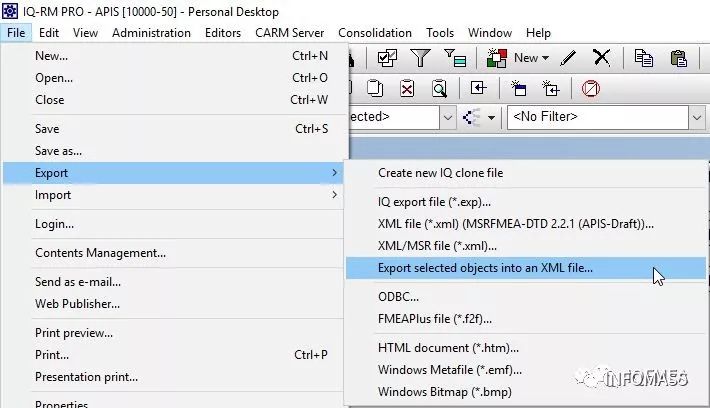Viewport: 710px width, 408px height.
Task: Choose Print preview...
Action: 175,333
